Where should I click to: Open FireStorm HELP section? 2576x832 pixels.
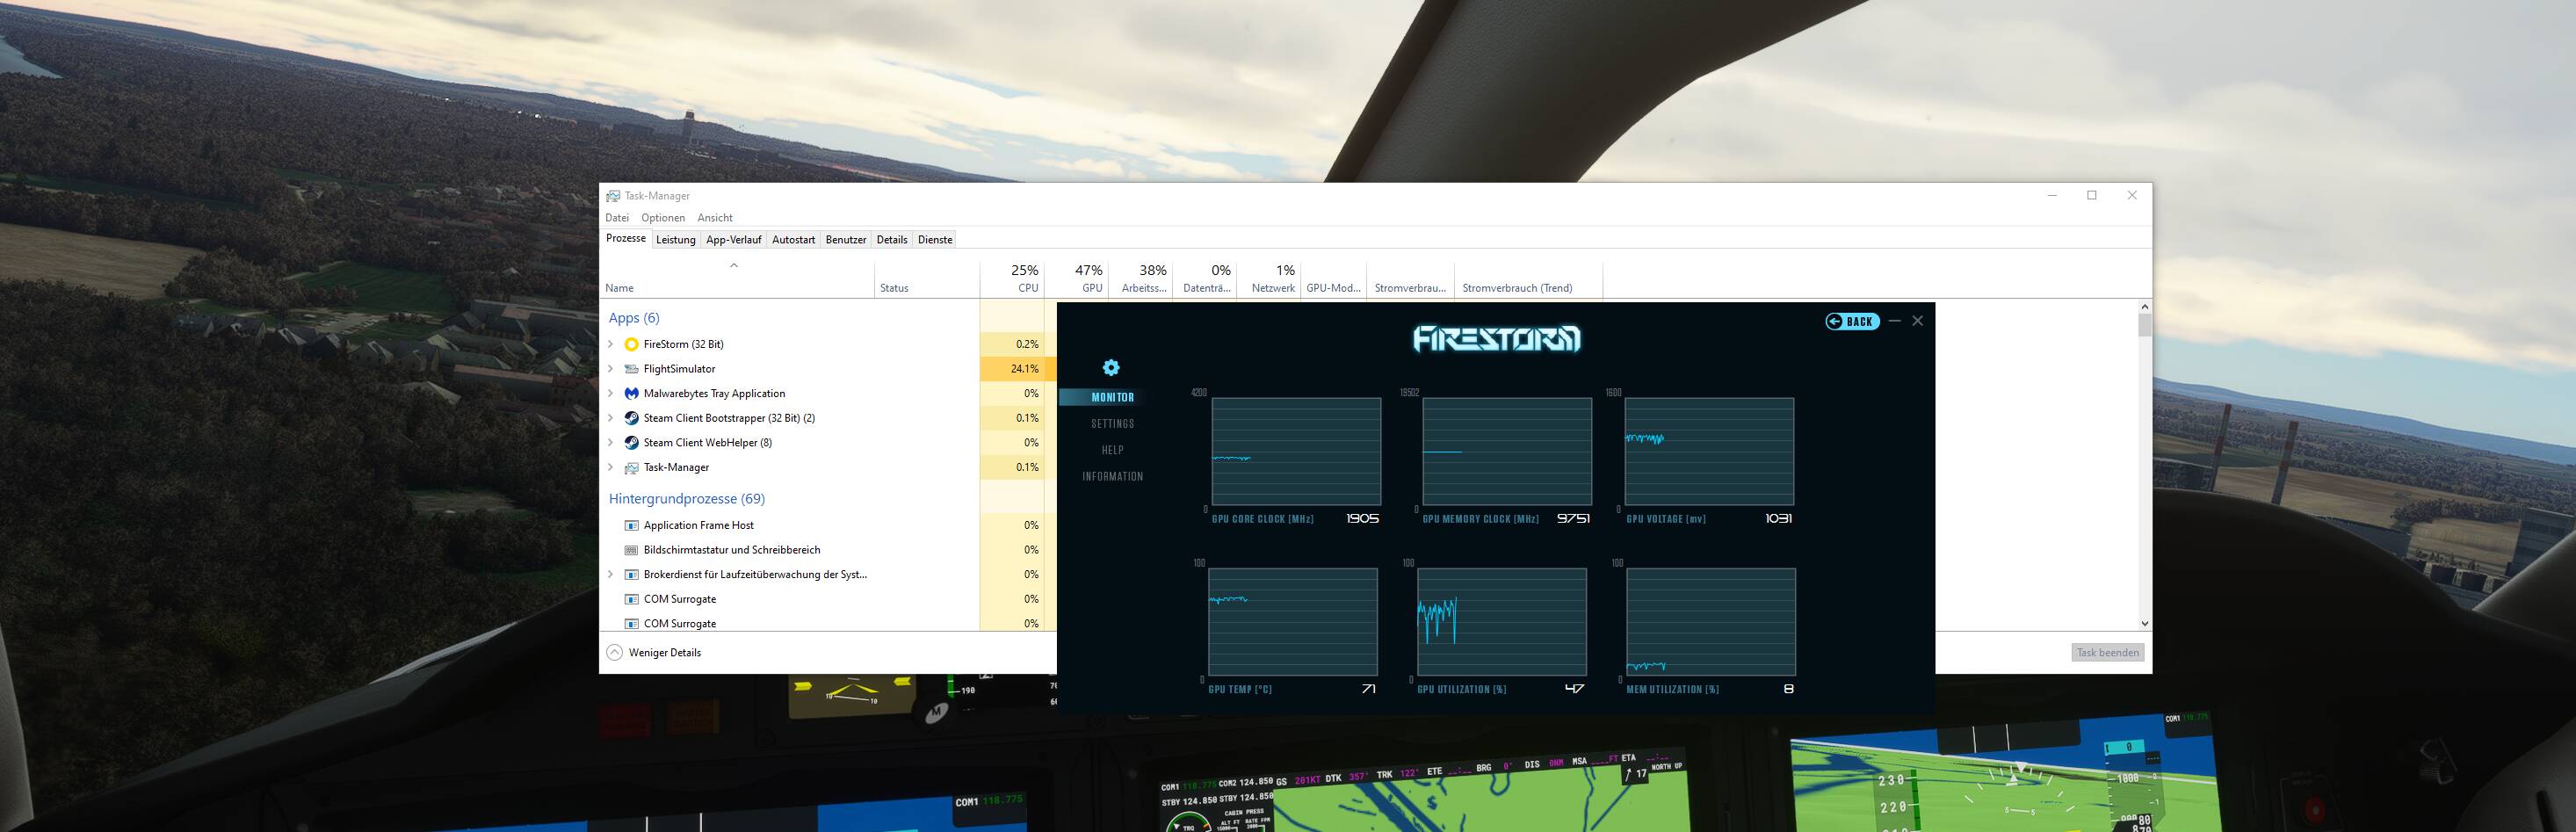point(1112,450)
